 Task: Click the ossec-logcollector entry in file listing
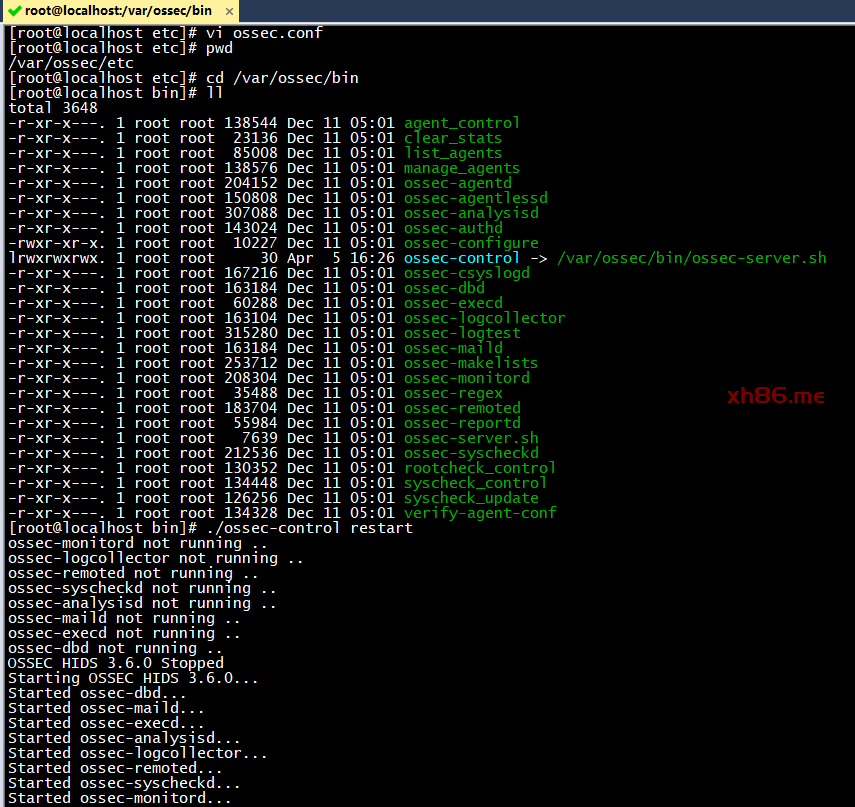(x=484, y=318)
